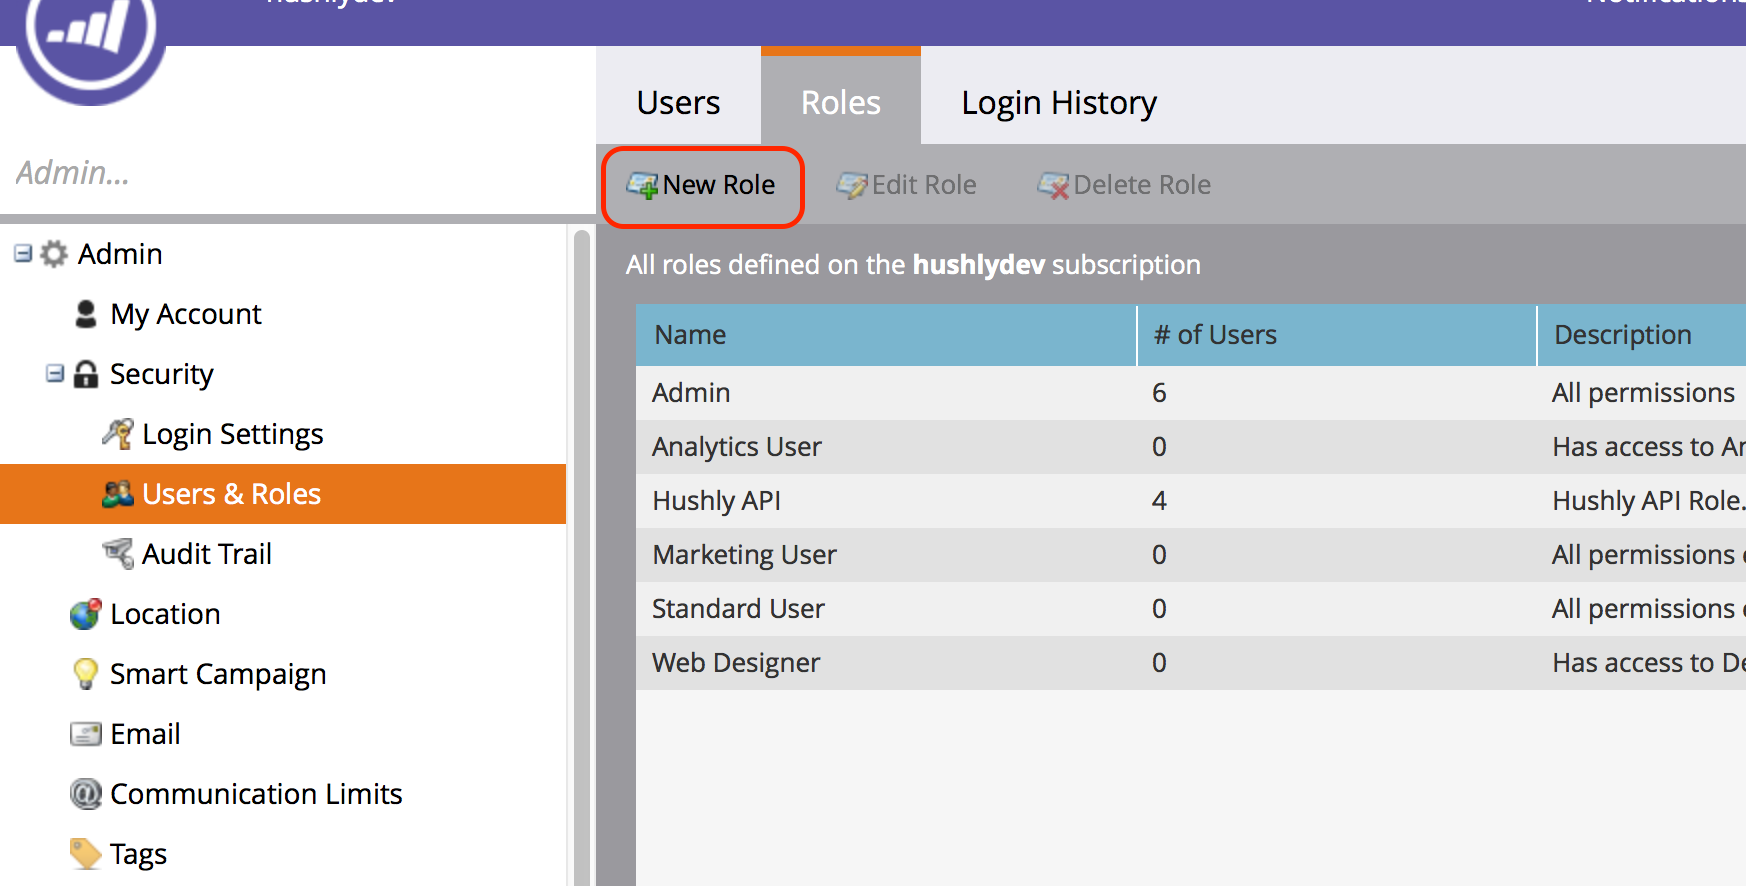This screenshot has width=1746, height=886.
Task: Sort by the Description column header
Action: pyautogui.click(x=1642, y=335)
